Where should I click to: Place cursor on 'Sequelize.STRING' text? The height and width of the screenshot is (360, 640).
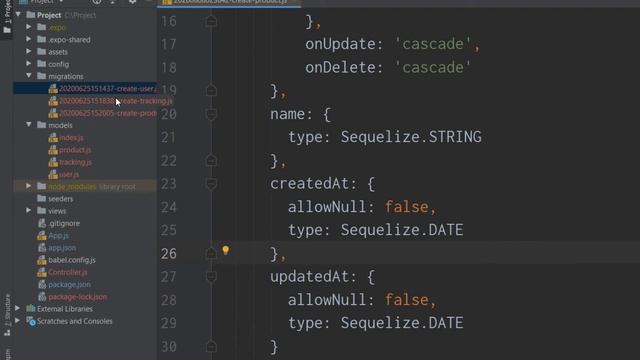coord(411,137)
